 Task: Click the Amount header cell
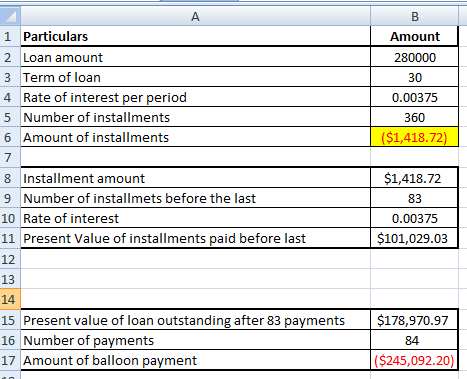[414, 36]
